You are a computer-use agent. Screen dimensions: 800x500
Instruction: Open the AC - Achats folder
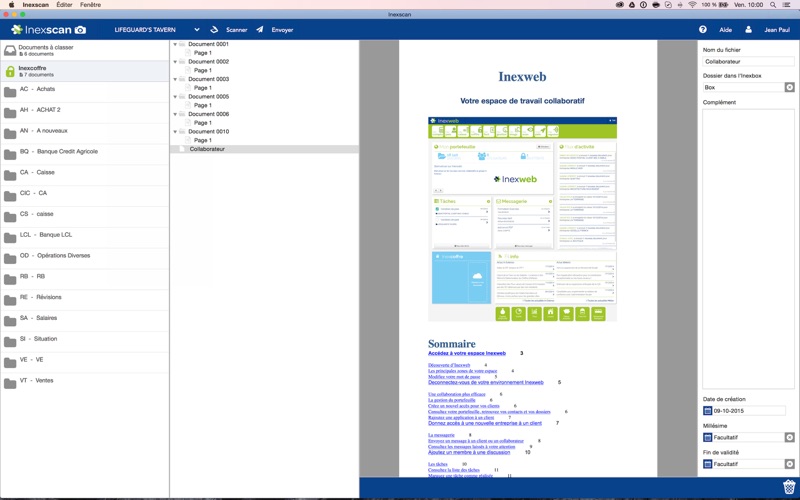pos(85,92)
